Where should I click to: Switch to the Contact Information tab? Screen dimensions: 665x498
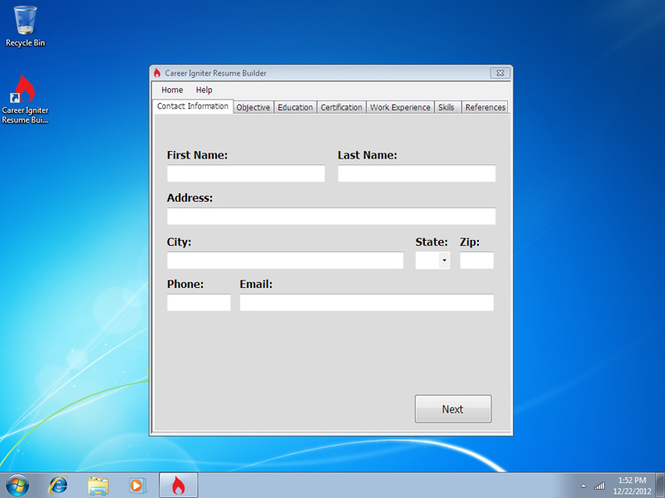[193, 106]
